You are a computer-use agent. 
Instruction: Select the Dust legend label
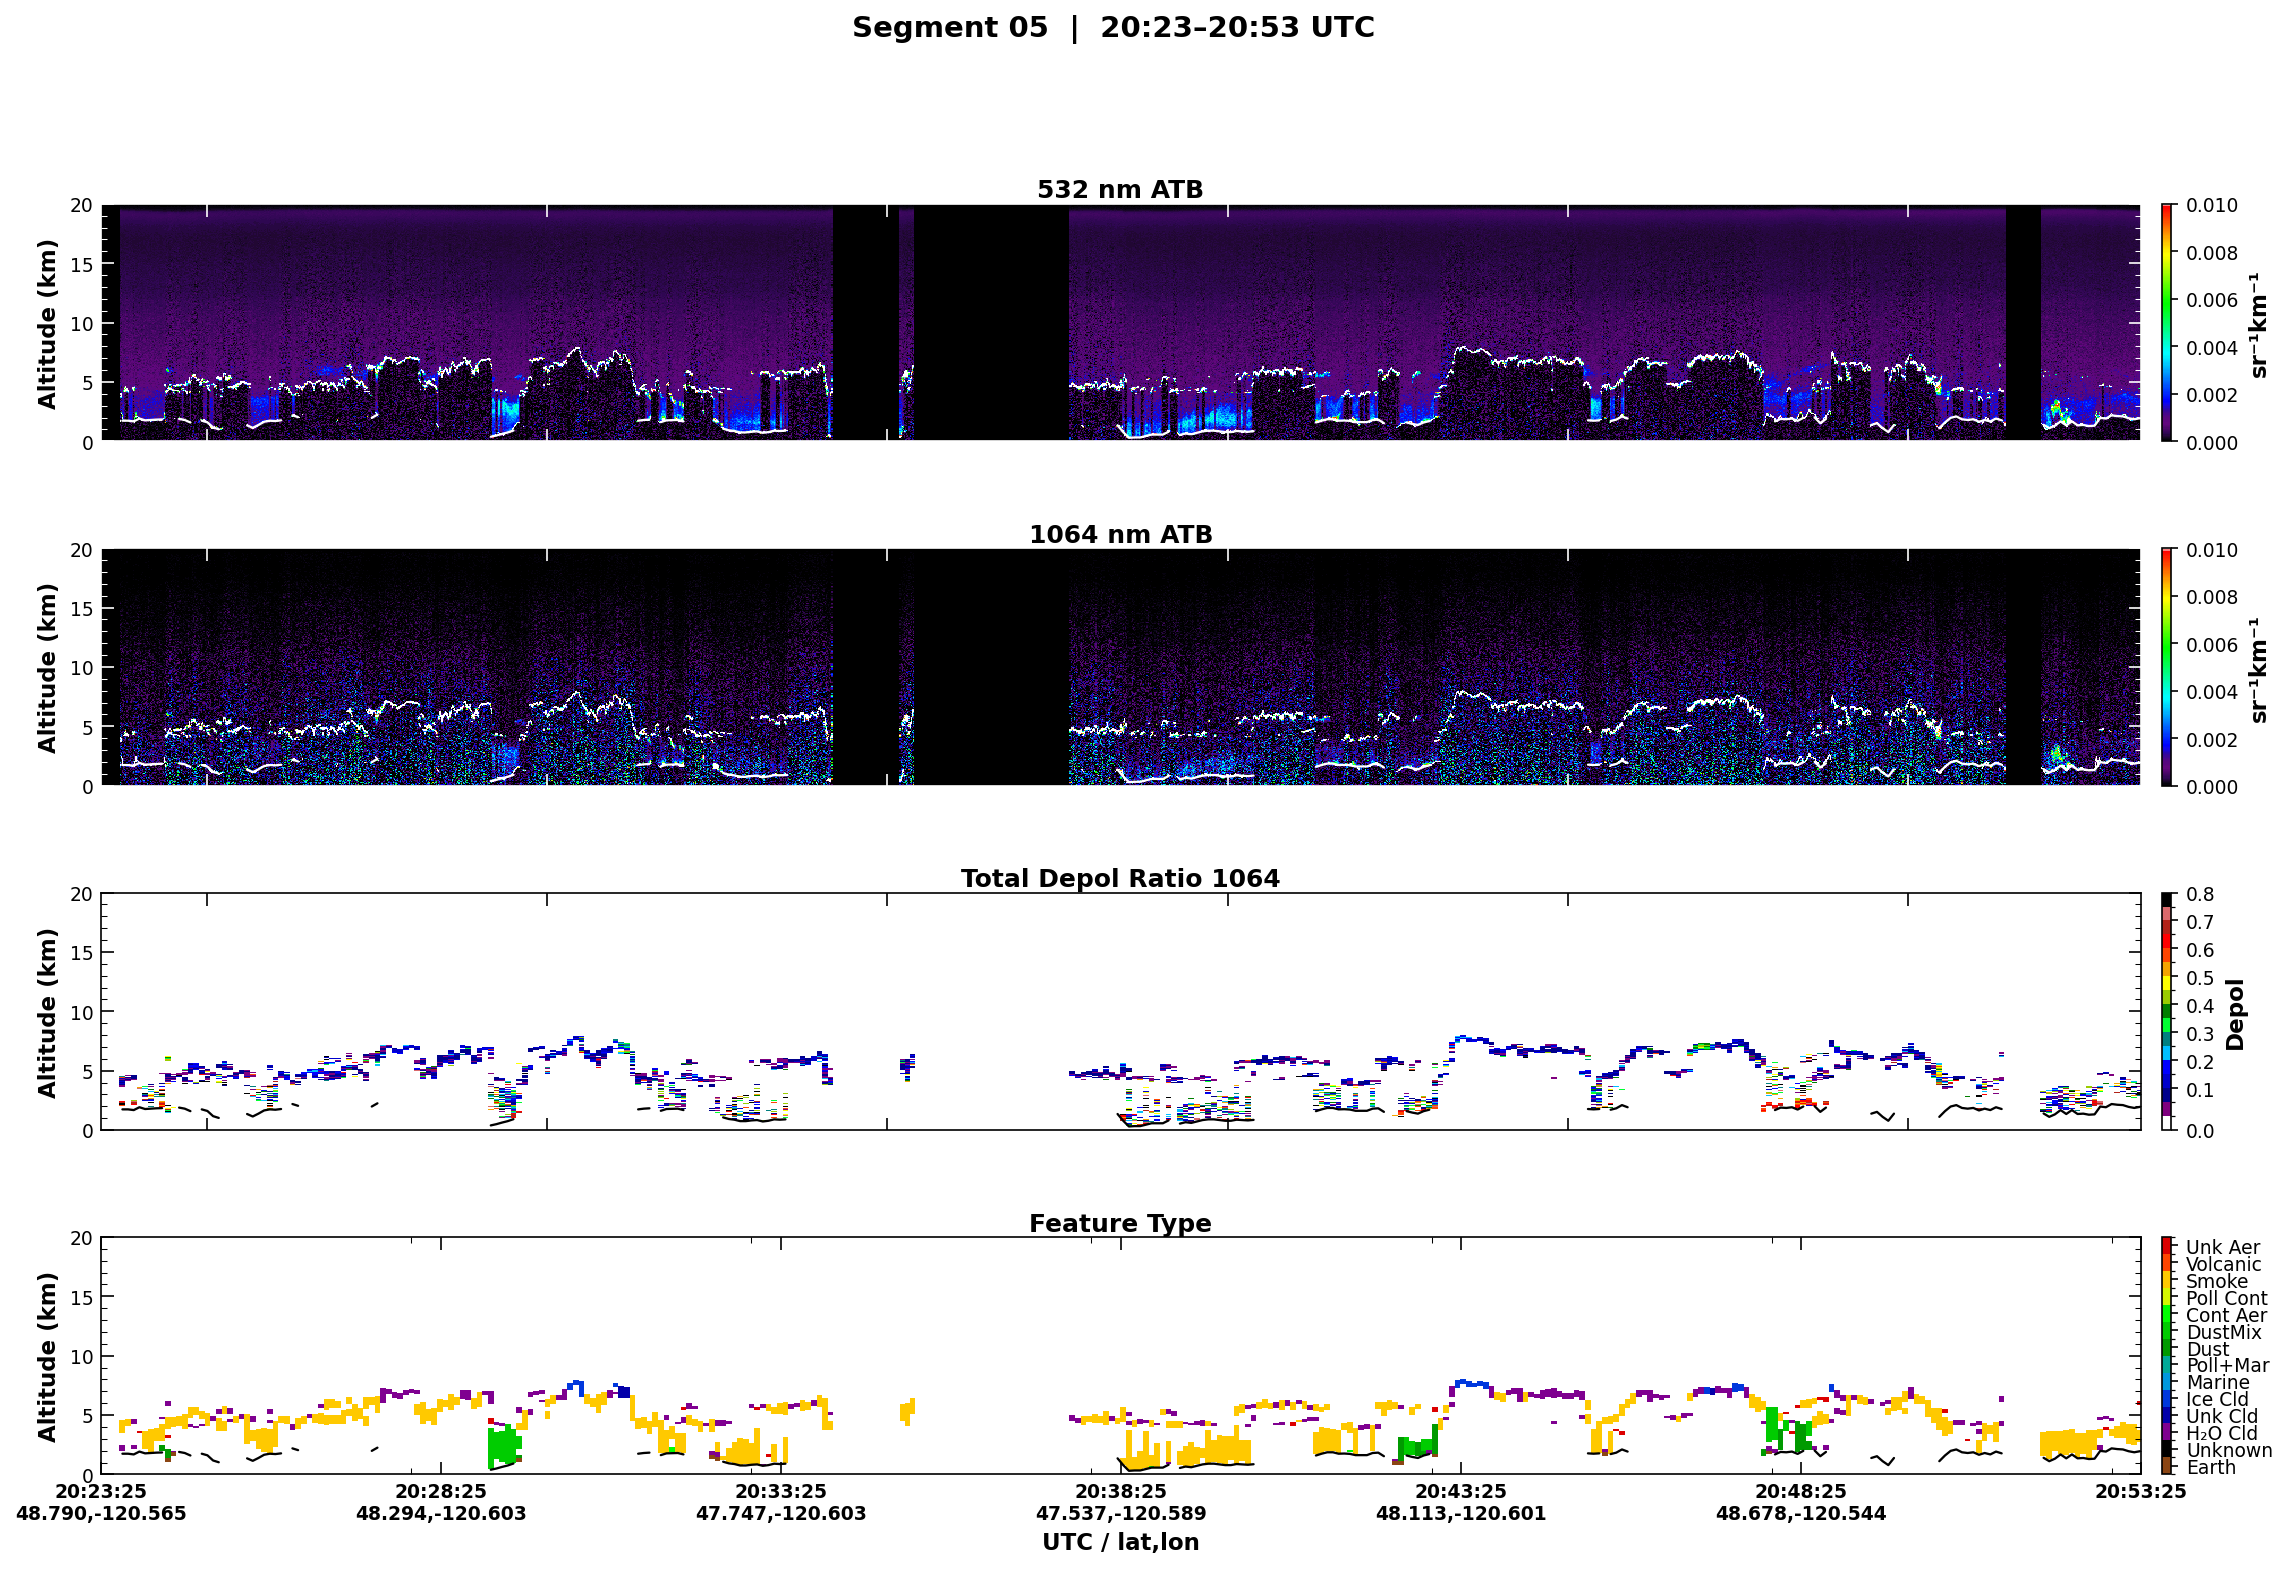pos(2208,1349)
